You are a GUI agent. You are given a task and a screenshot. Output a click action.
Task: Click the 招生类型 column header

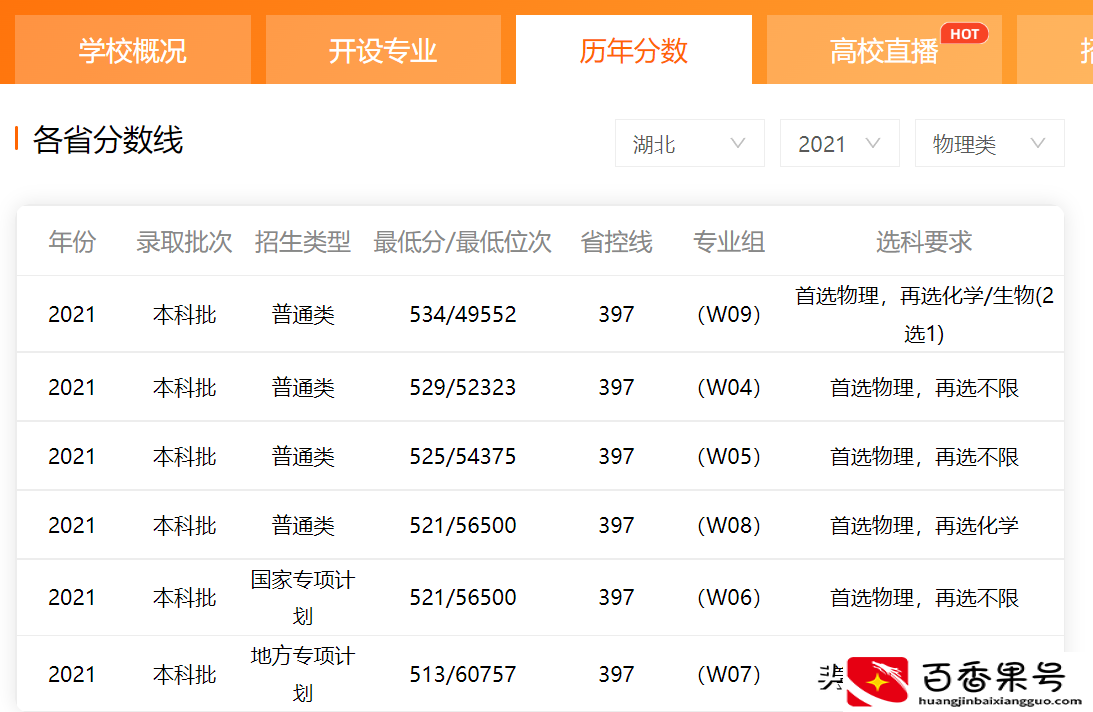[303, 242]
